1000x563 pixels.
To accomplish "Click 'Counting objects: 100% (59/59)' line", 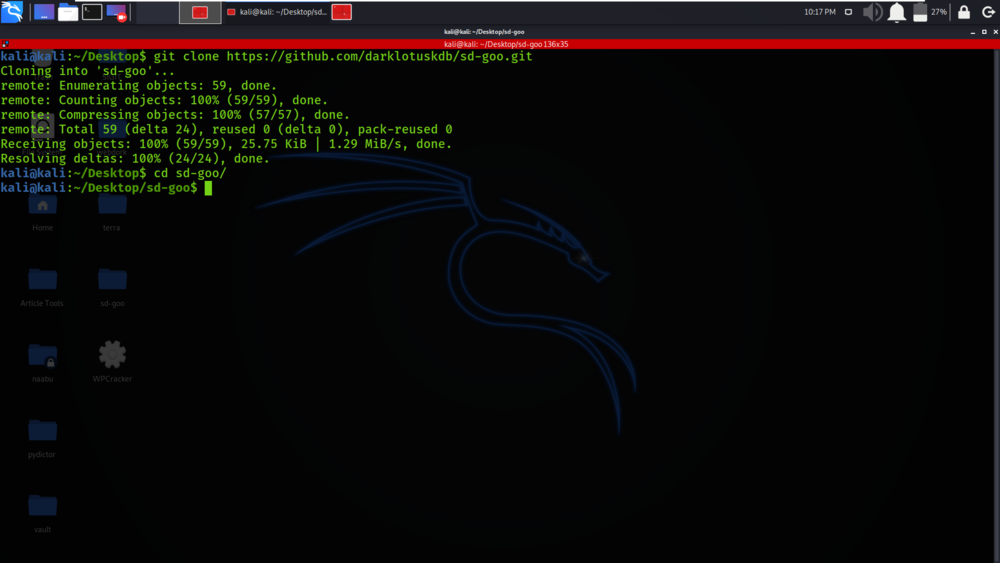I will [193, 100].
